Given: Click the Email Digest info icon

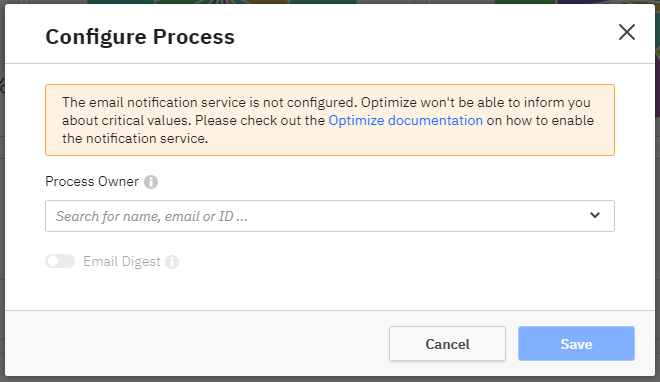Looking at the screenshot, I should pos(172,262).
